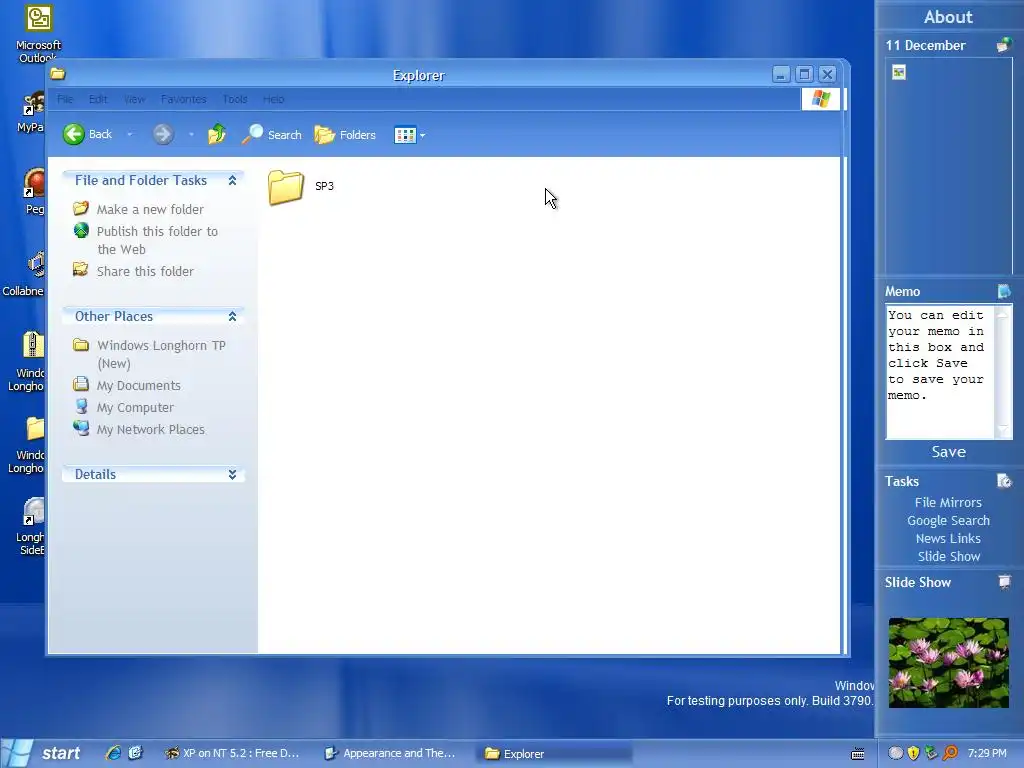Open the Forward history dropdown arrow
Viewport: 1024px width, 768px height.
pos(191,135)
